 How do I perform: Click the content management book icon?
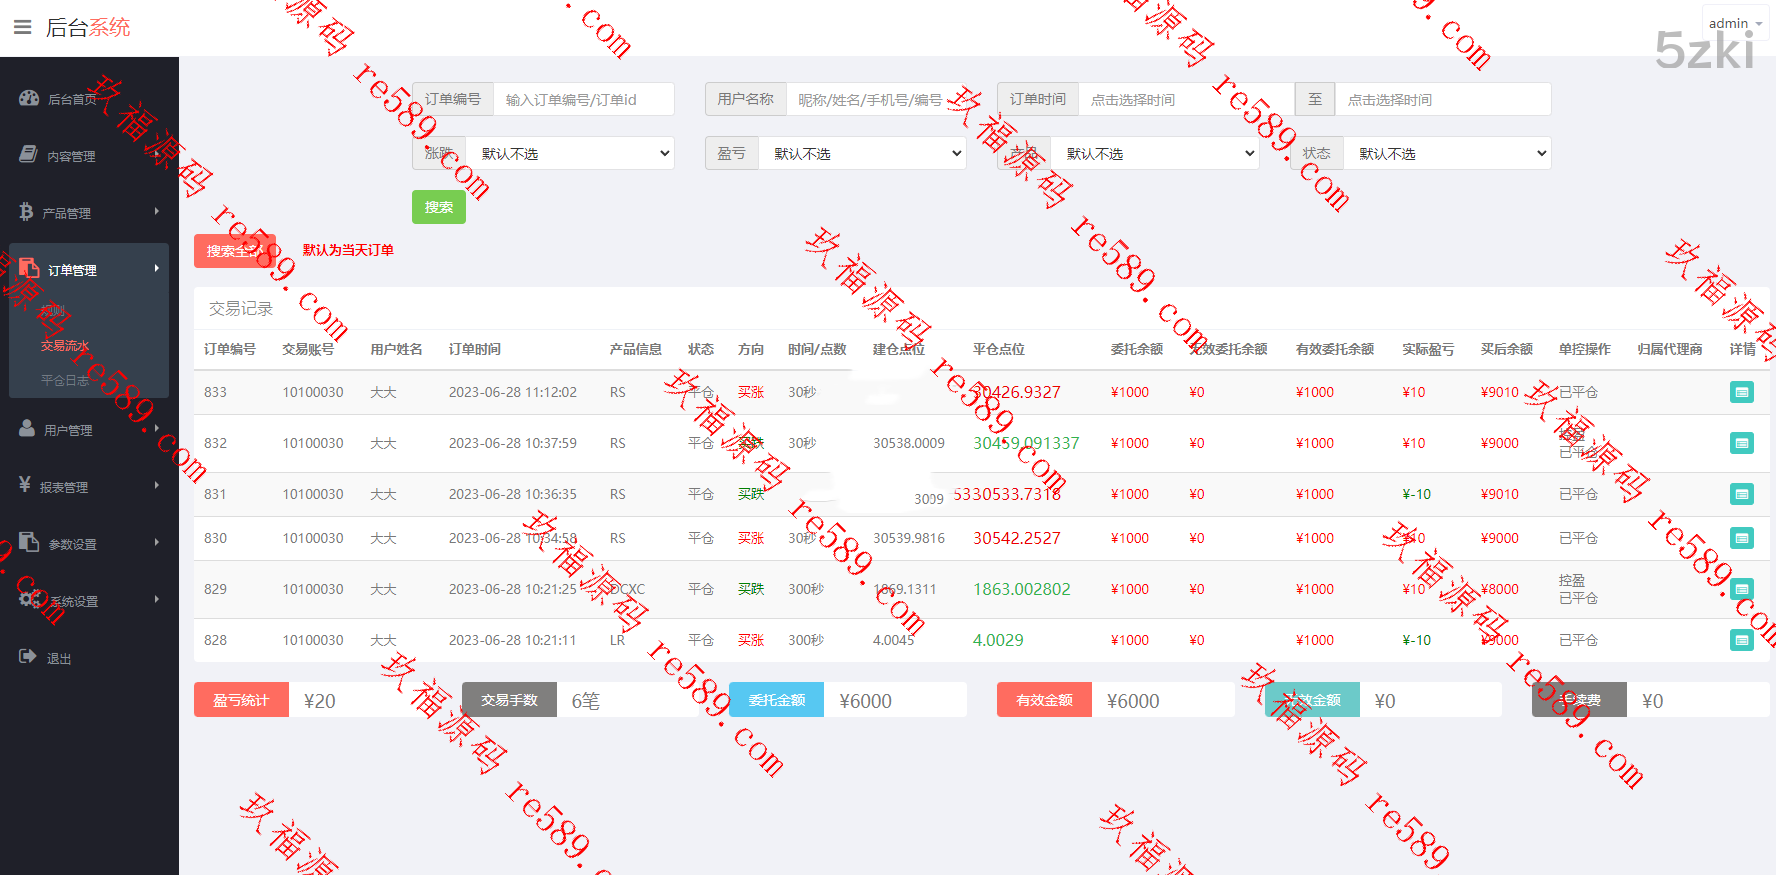pyautogui.click(x=28, y=155)
